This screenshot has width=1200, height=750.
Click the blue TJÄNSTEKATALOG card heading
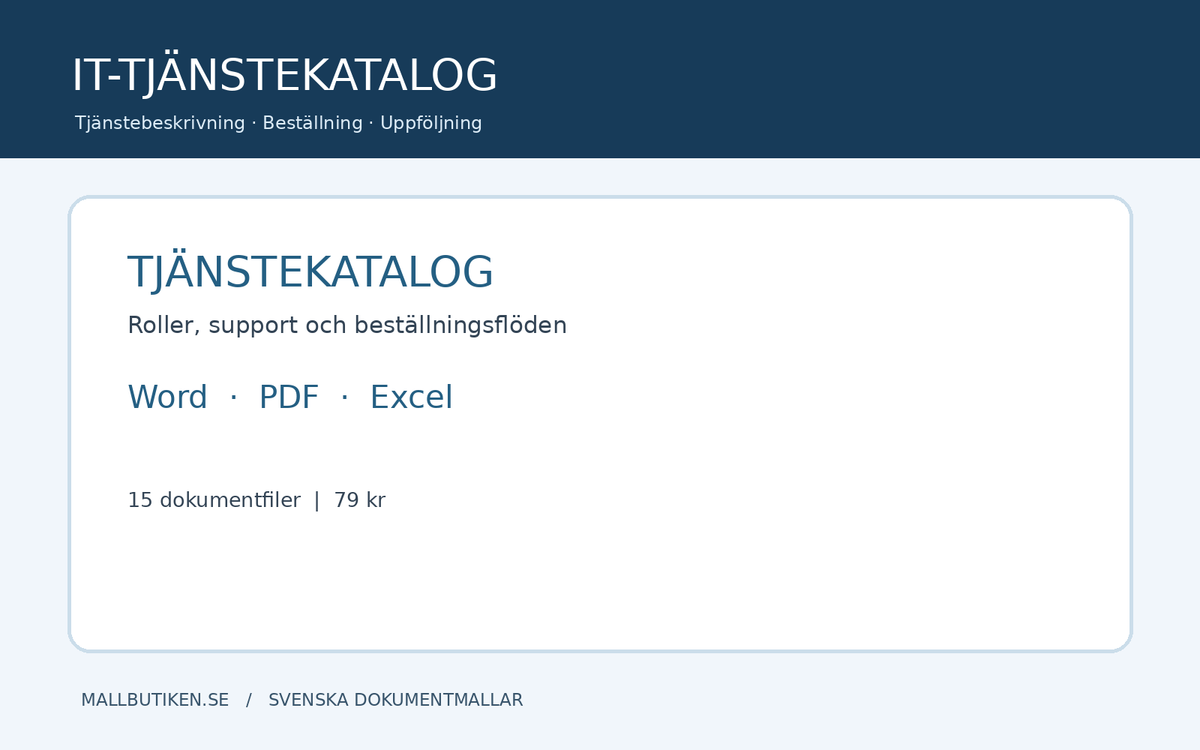[310, 272]
